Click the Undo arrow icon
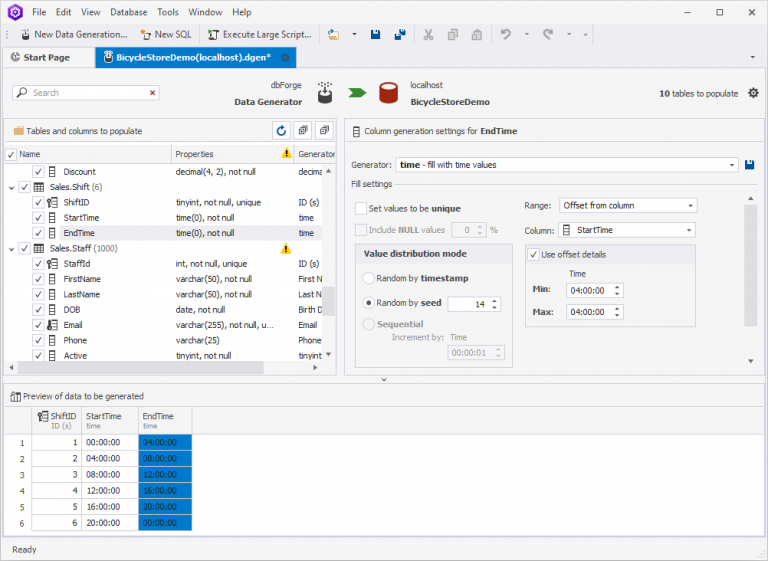This screenshot has height=561, width=768. (x=505, y=34)
